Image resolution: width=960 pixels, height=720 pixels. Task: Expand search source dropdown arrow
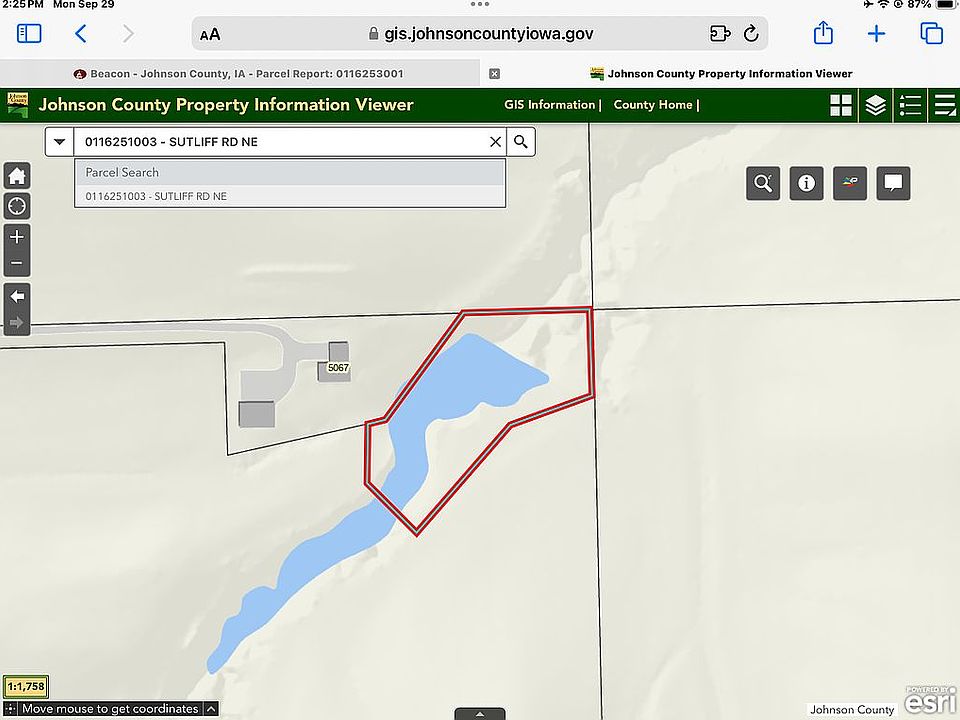(59, 142)
